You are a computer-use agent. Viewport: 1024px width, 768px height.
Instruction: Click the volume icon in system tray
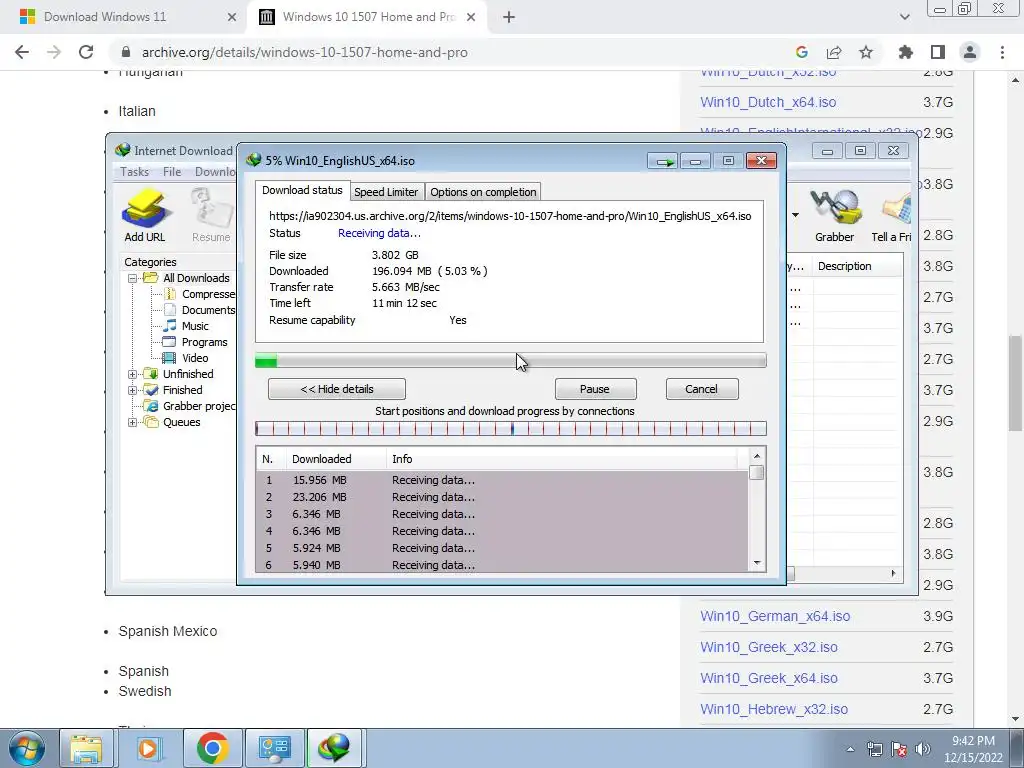click(x=923, y=750)
